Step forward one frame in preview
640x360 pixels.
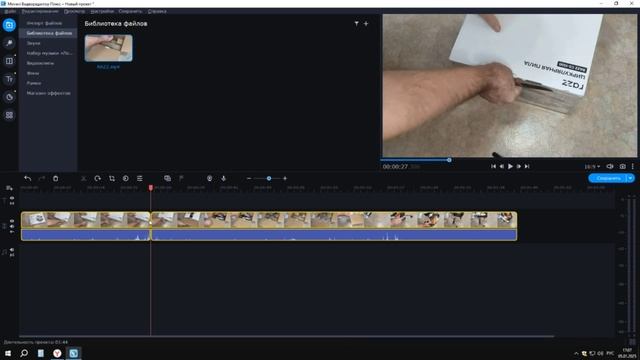519,167
